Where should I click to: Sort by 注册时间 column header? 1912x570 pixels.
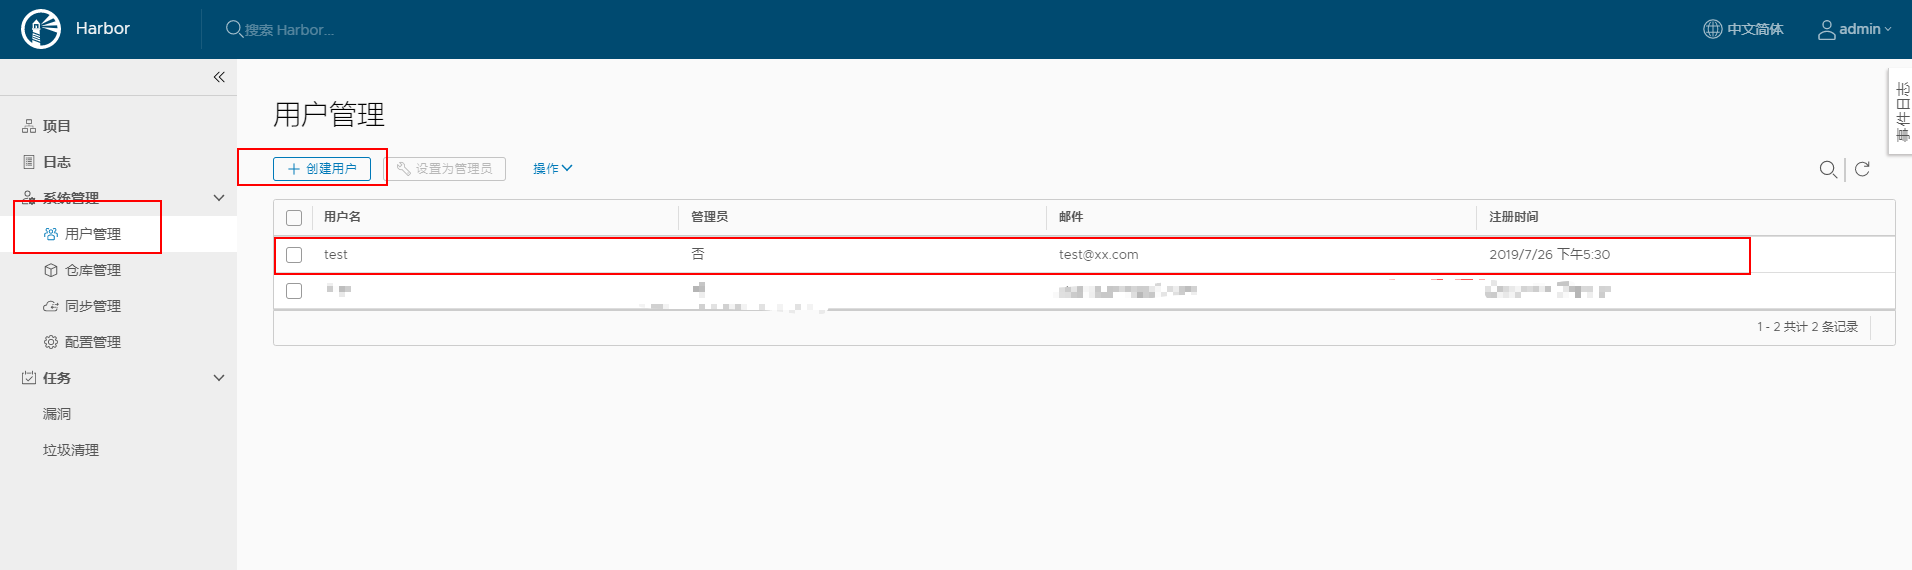pos(1513,217)
